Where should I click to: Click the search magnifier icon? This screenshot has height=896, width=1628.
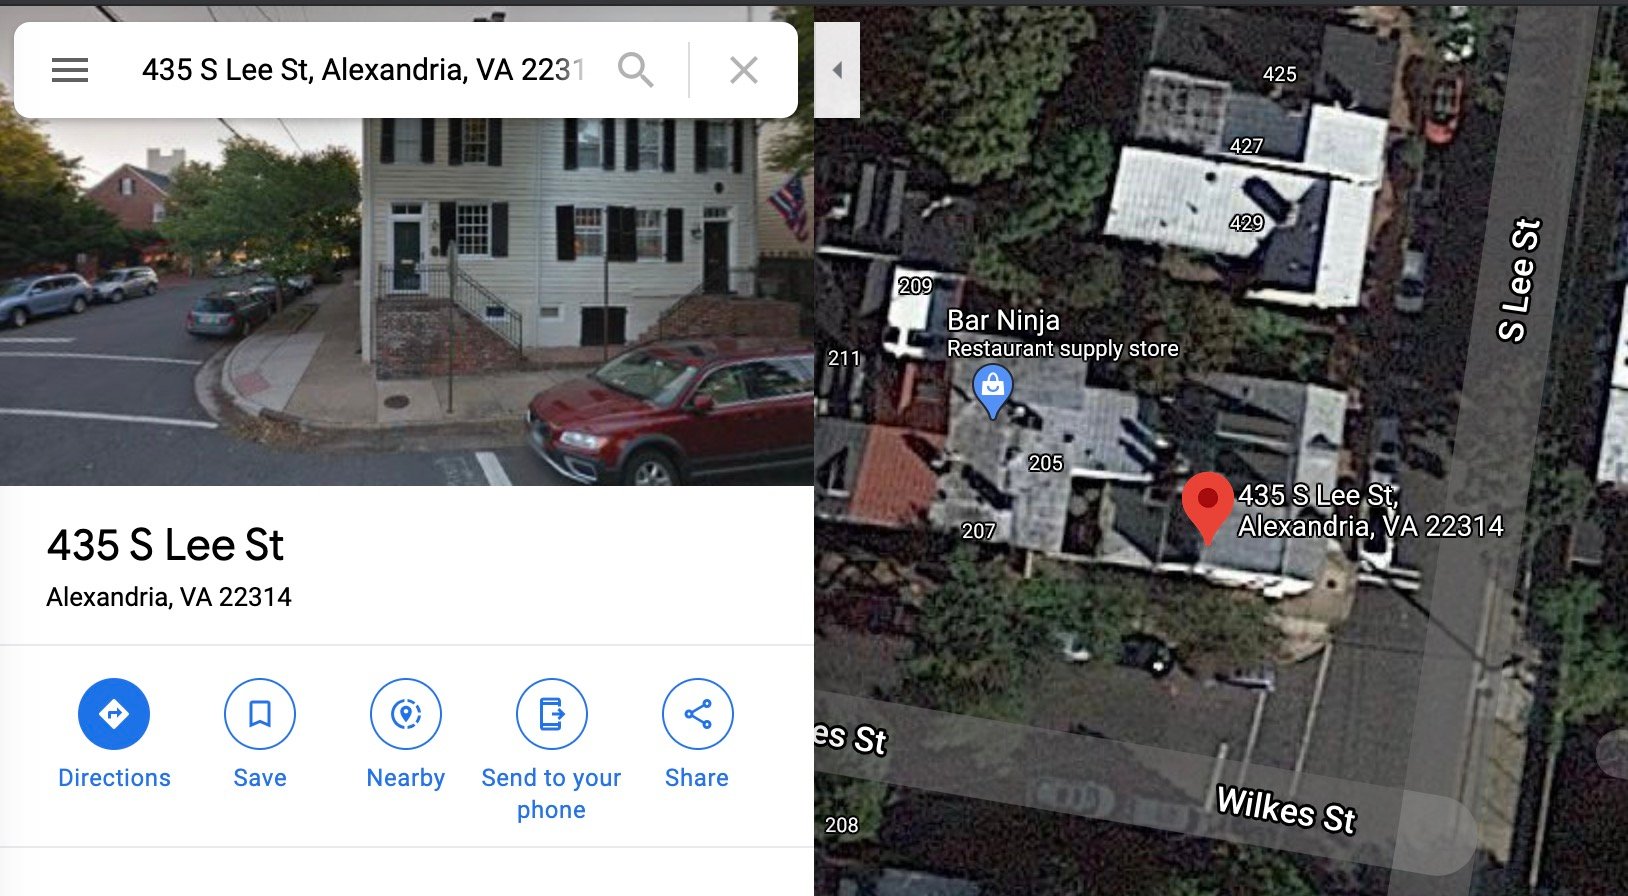pos(636,70)
